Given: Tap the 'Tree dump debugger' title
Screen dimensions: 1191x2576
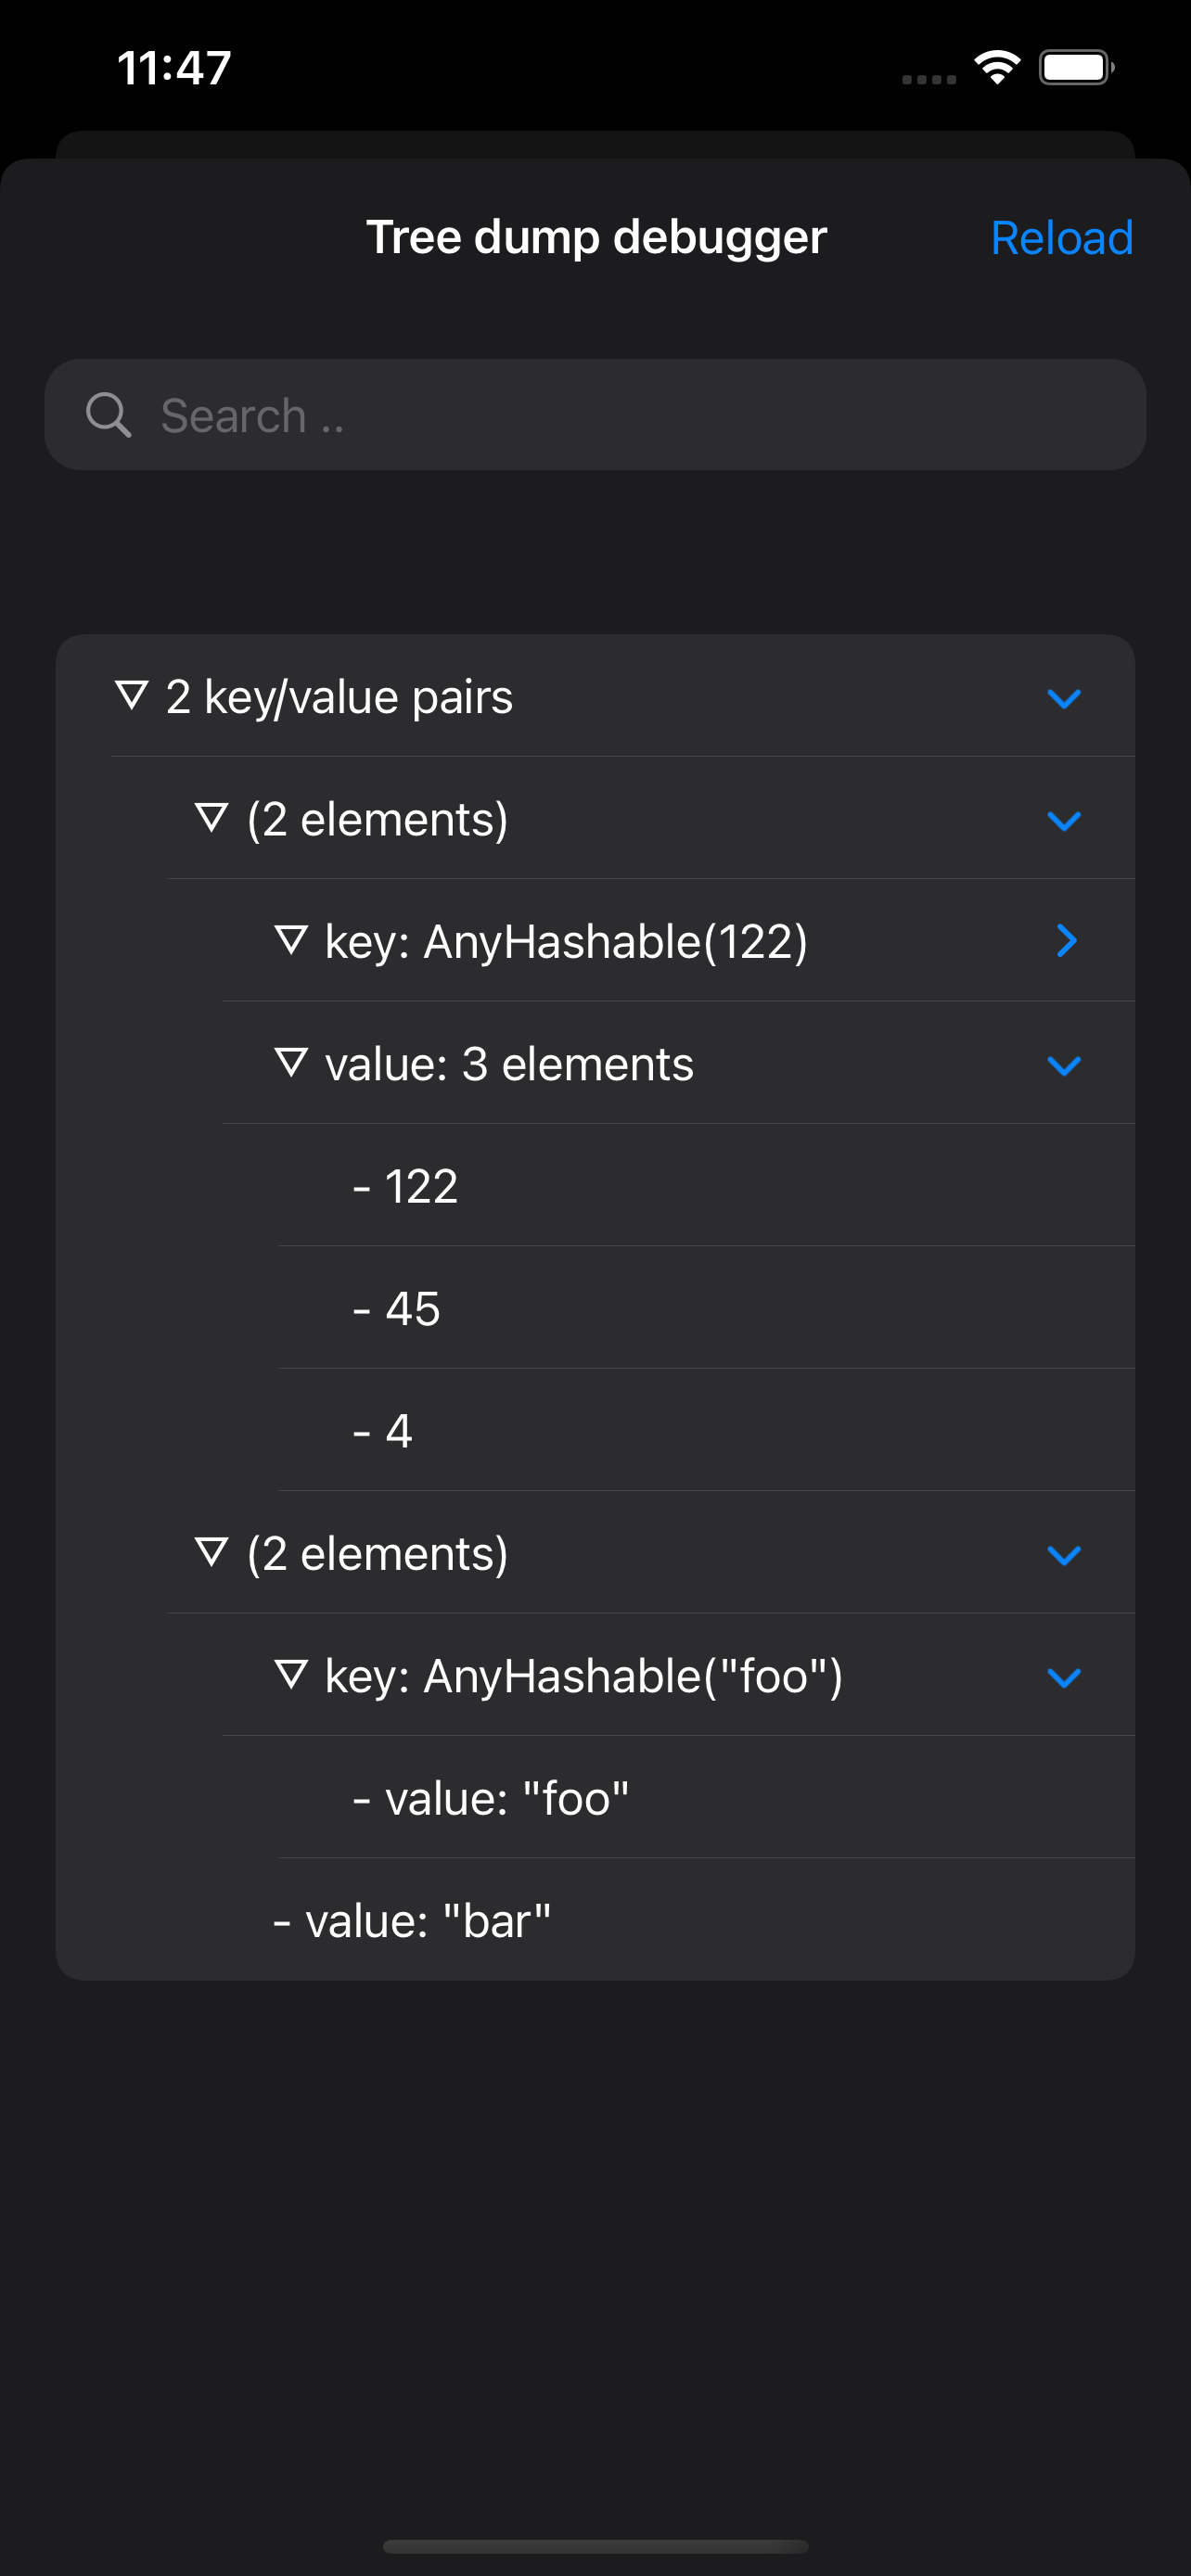Looking at the screenshot, I should pos(596,238).
